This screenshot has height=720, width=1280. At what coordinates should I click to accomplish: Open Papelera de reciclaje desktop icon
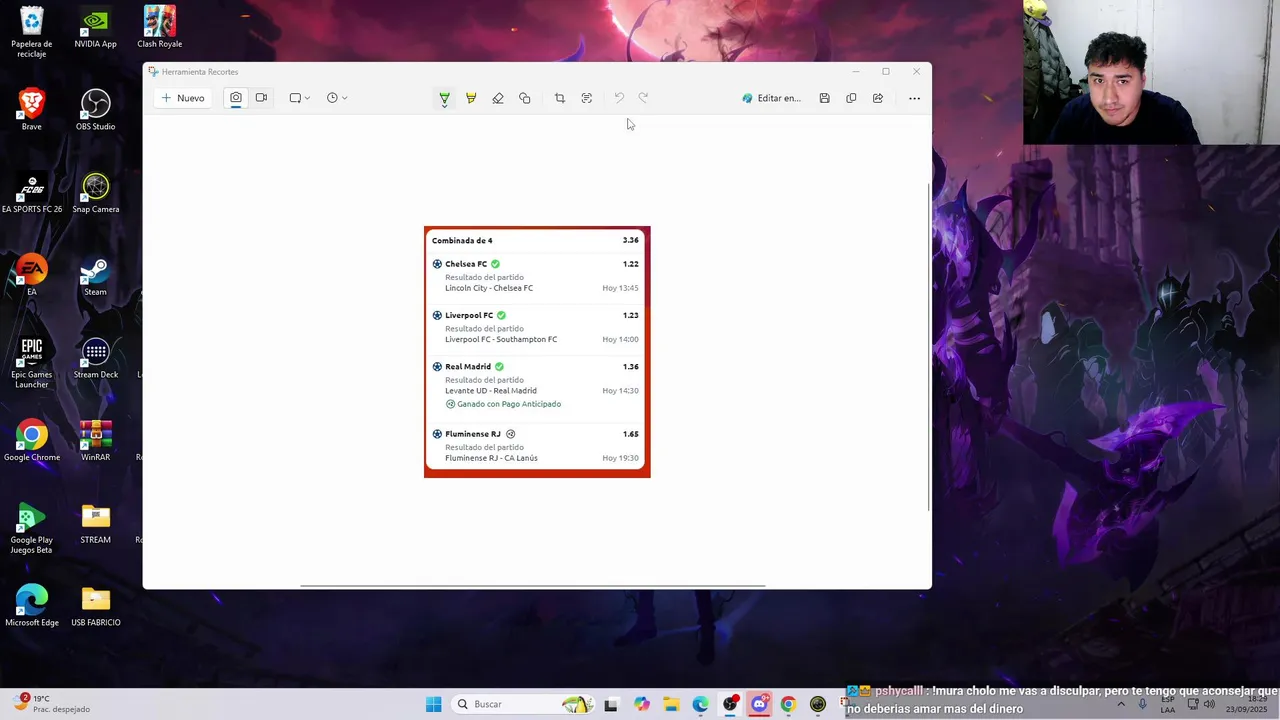click(32, 32)
